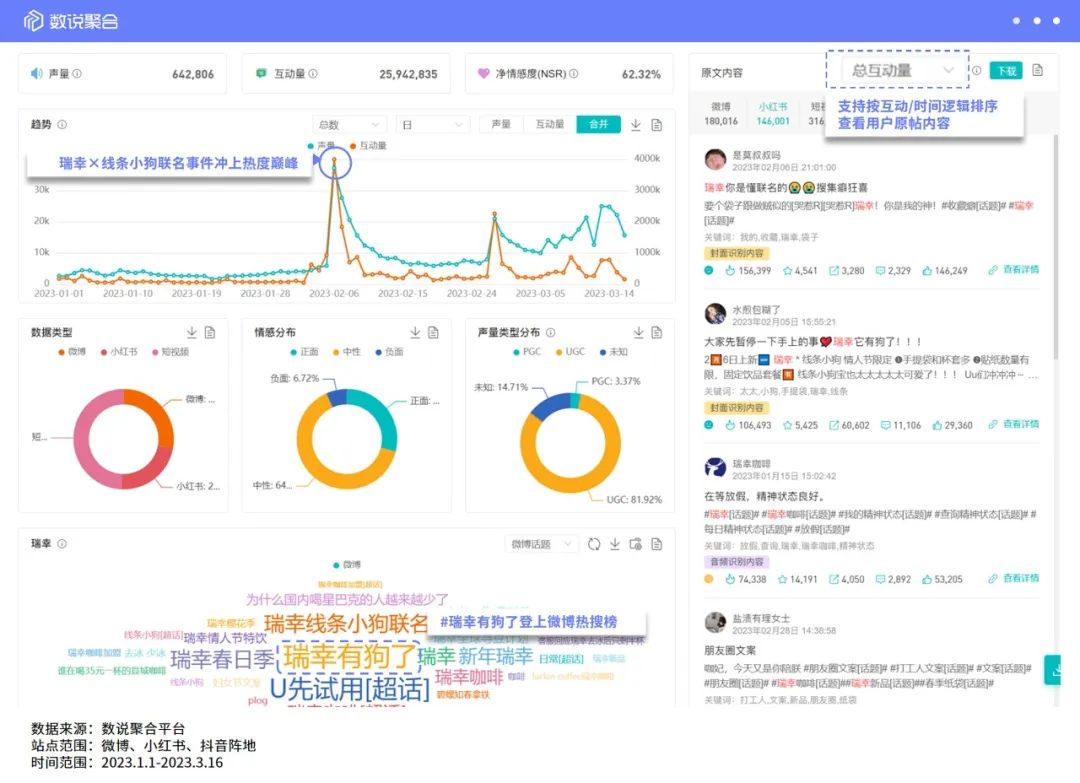Image resolution: width=1080 pixels, height=783 pixels.
Task: Download the 瑞幸 word cloud
Action: click(615, 544)
